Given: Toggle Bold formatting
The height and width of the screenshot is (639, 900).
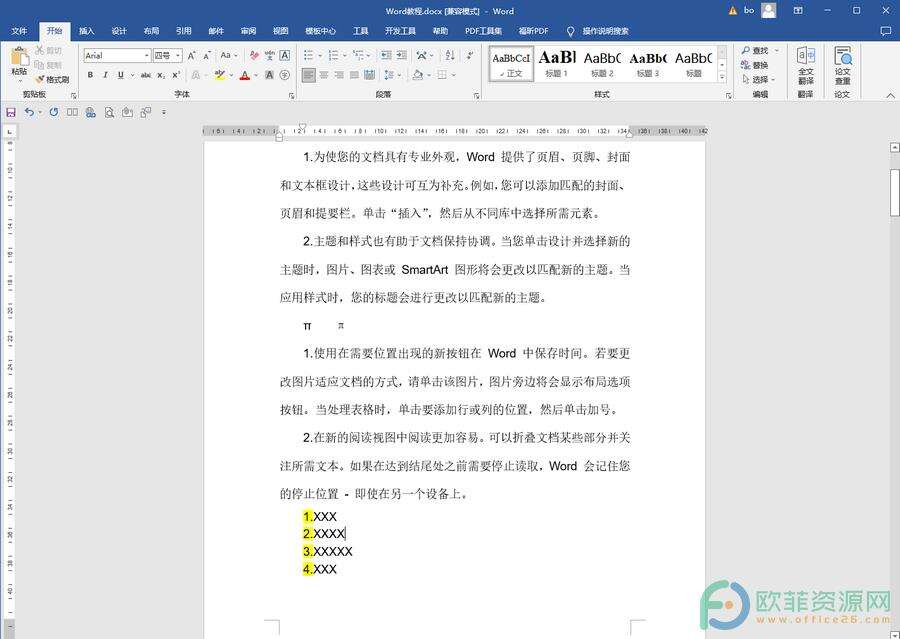Looking at the screenshot, I should pos(90,75).
